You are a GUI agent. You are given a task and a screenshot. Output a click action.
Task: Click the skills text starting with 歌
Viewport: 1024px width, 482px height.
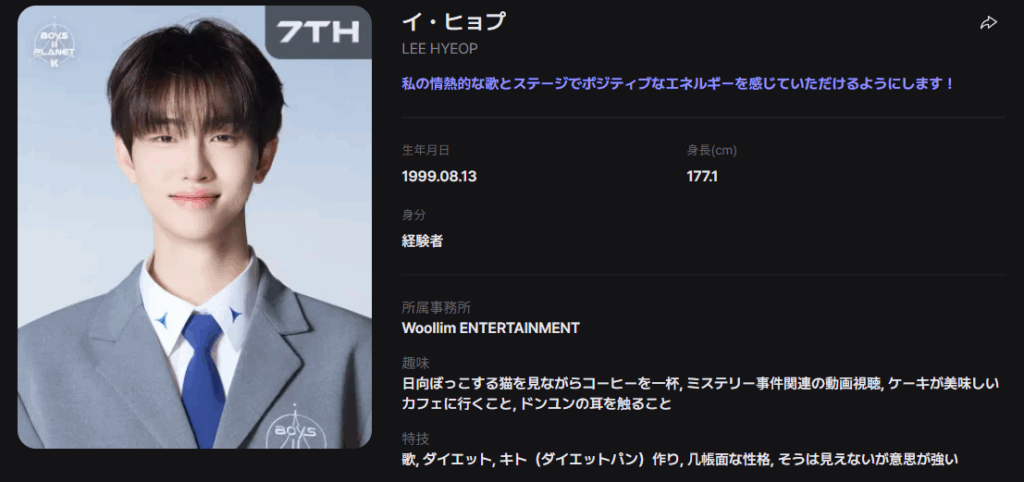(x=680, y=460)
